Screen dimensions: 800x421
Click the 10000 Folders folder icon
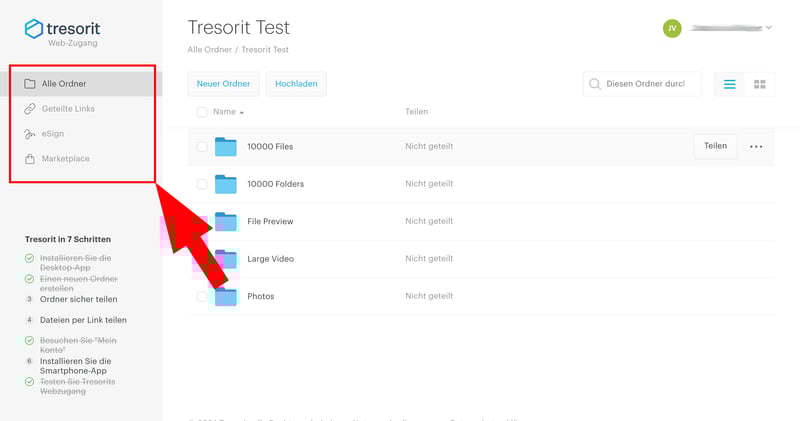pyautogui.click(x=226, y=184)
